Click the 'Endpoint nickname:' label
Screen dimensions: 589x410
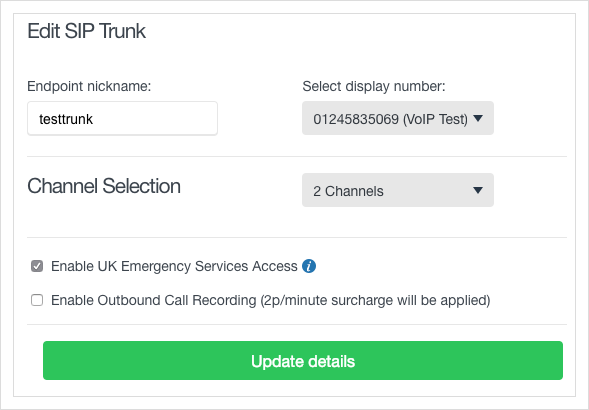tap(89, 86)
